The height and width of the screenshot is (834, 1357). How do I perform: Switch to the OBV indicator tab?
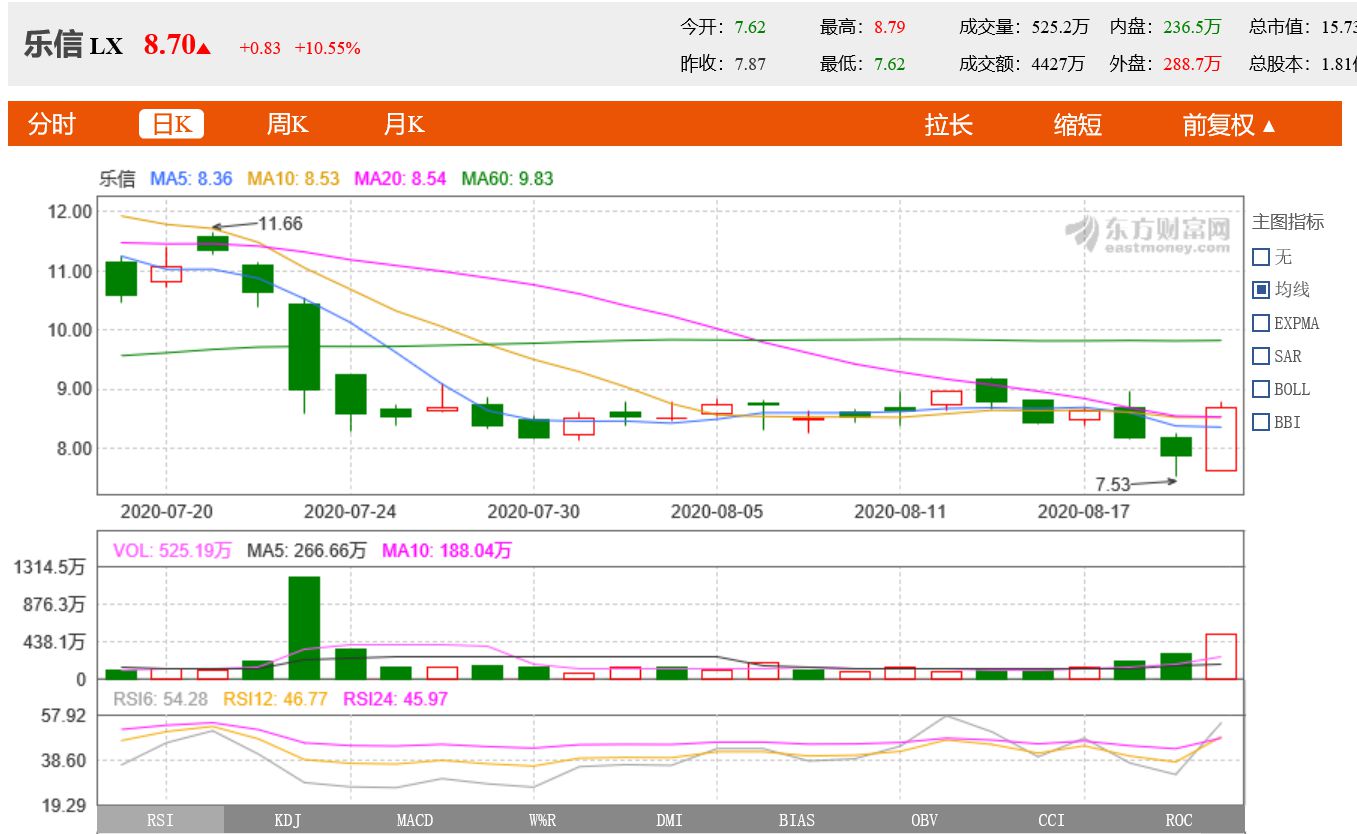click(924, 820)
